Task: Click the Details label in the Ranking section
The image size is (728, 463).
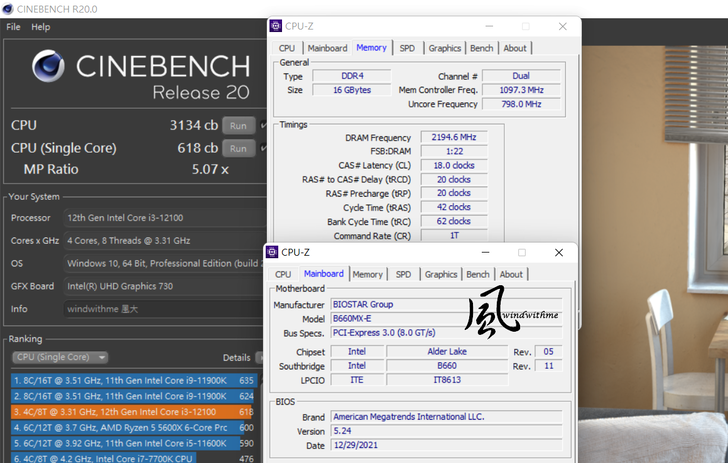Action: [236, 357]
